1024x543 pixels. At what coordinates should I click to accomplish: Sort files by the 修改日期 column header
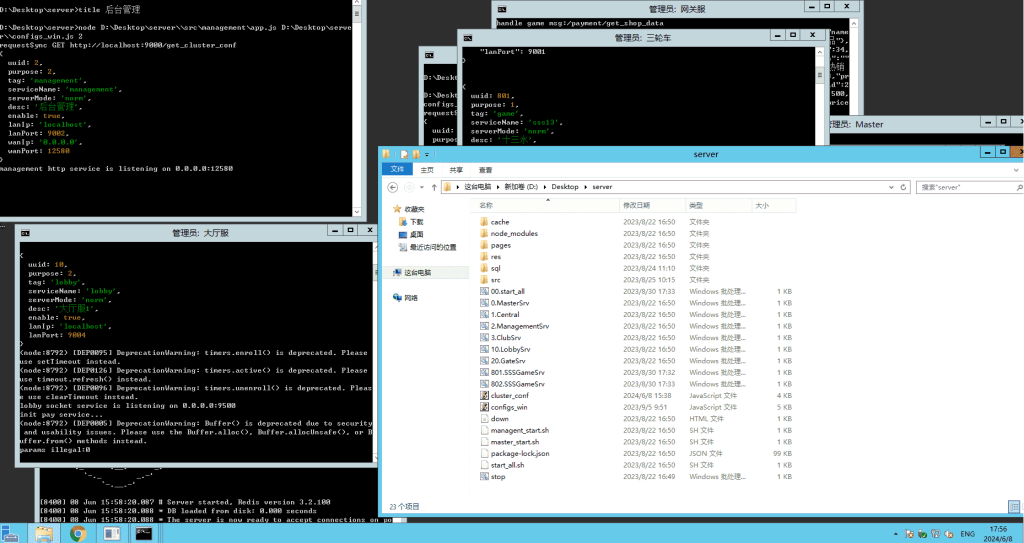[x=636, y=205]
